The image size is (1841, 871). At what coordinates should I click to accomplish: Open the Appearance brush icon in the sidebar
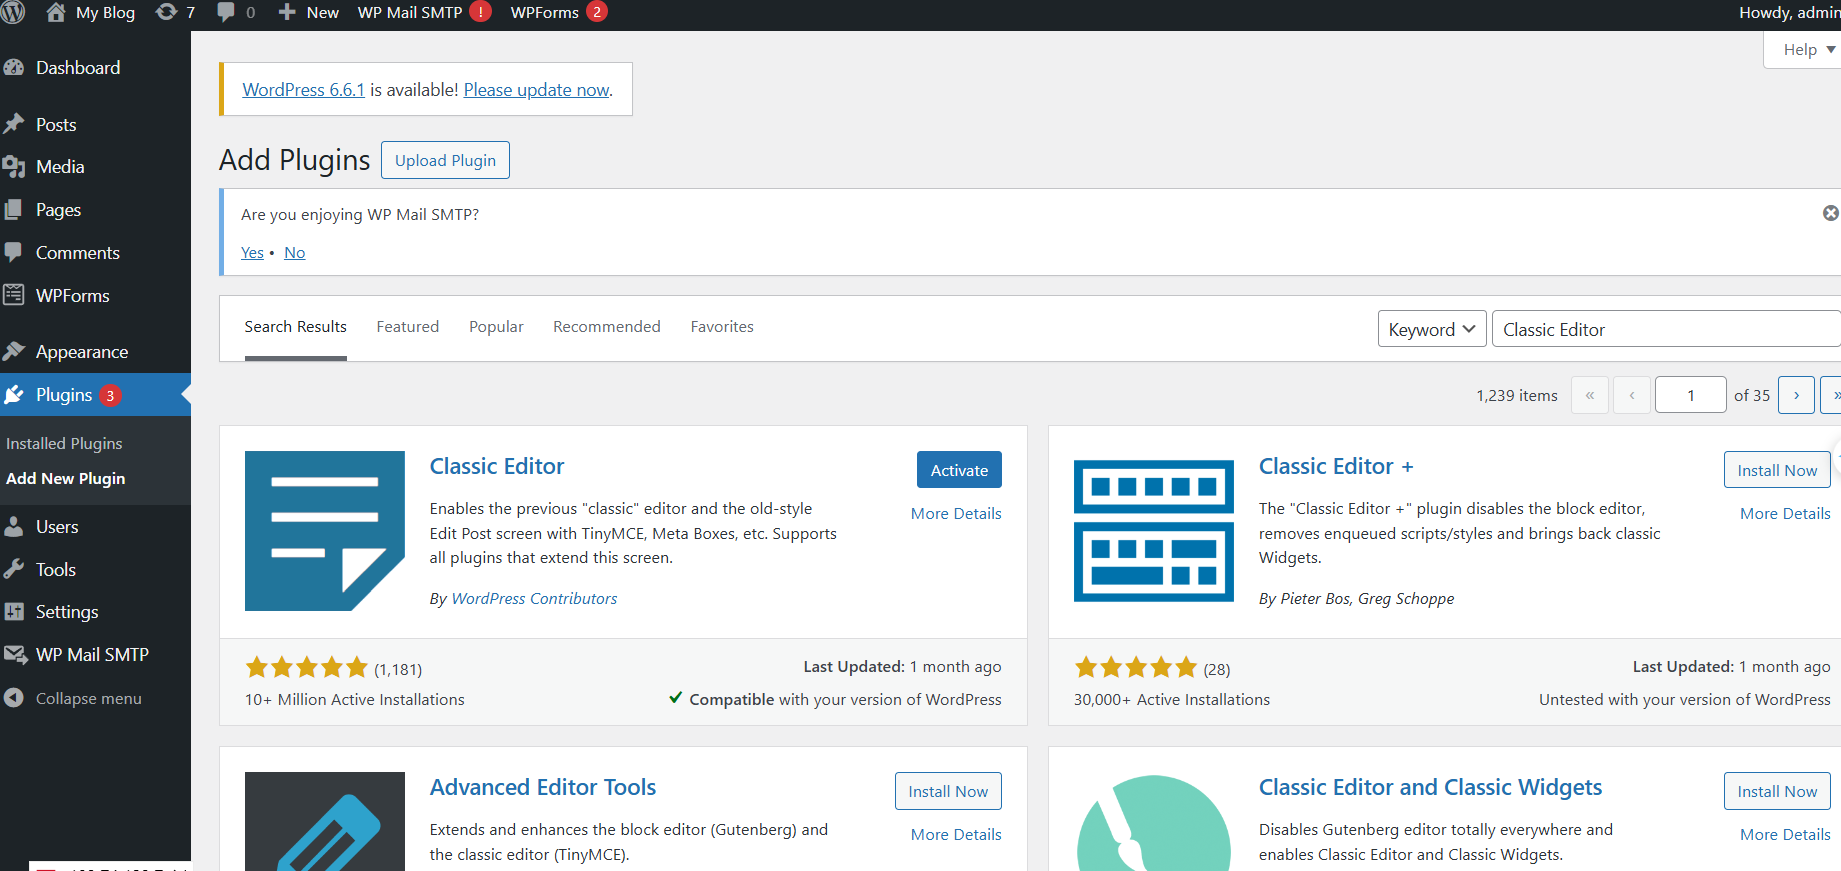(x=14, y=352)
